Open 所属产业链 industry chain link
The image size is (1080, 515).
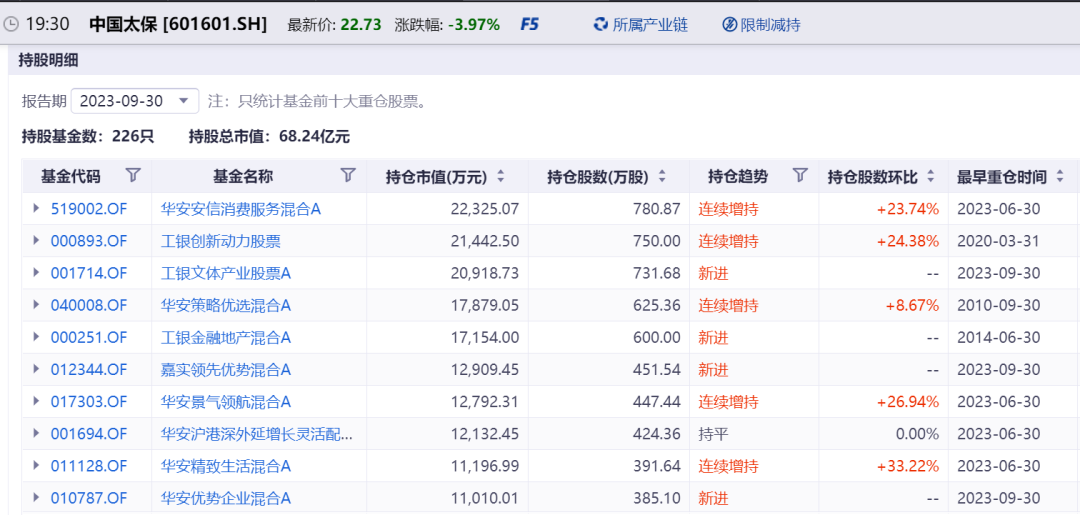pos(650,25)
